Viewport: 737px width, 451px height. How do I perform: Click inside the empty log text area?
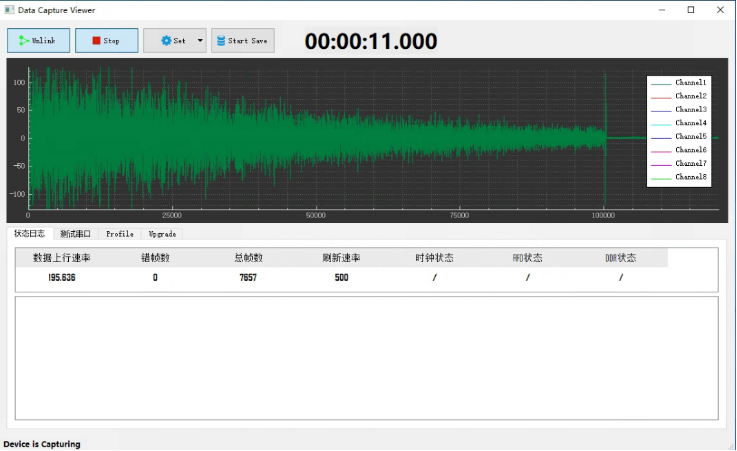click(366, 358)
